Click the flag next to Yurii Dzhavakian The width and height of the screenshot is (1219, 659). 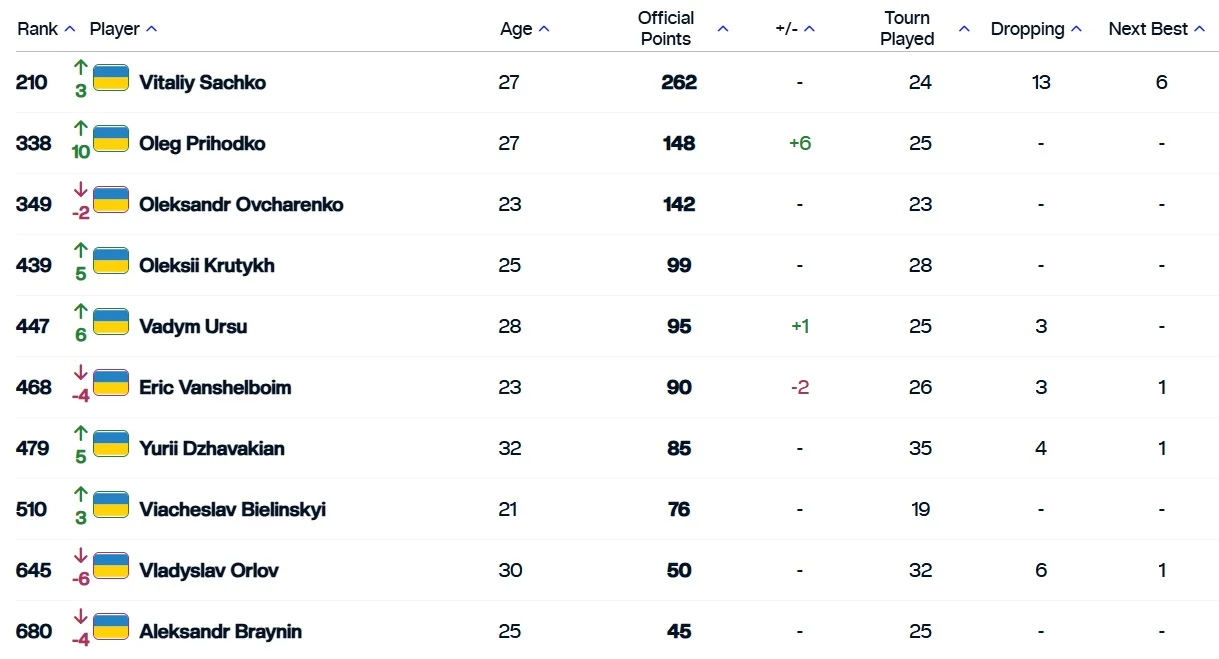tap(111, 444)
